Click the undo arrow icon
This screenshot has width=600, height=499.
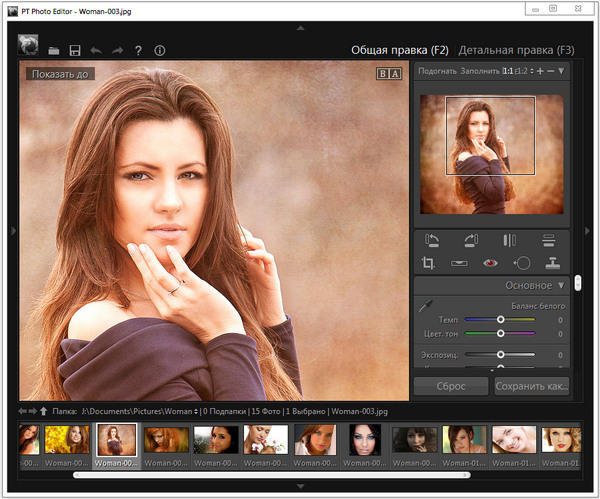(96, 50)
